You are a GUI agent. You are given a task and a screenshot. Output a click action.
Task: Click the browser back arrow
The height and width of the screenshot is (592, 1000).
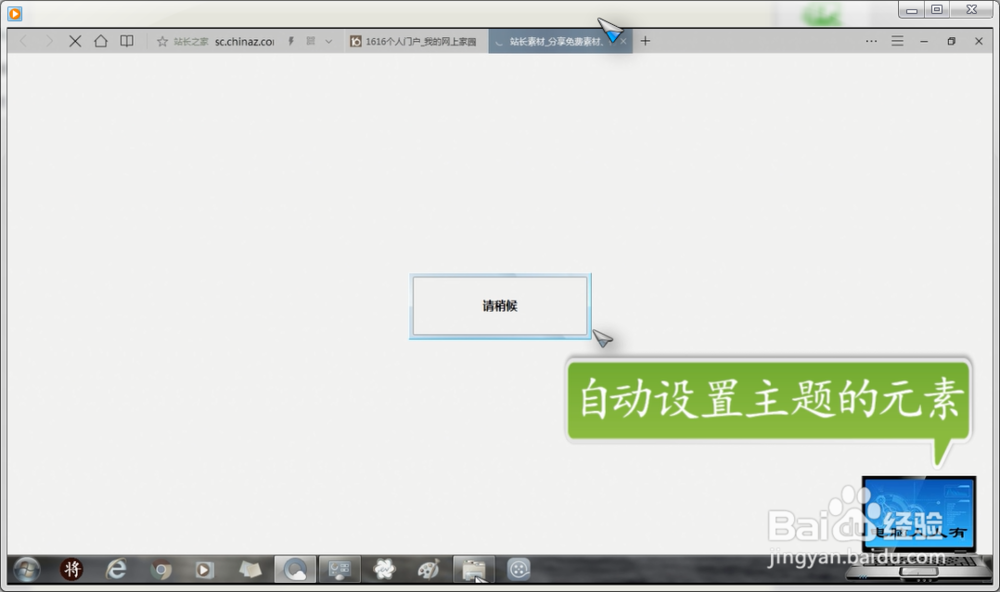click(24, 41)
